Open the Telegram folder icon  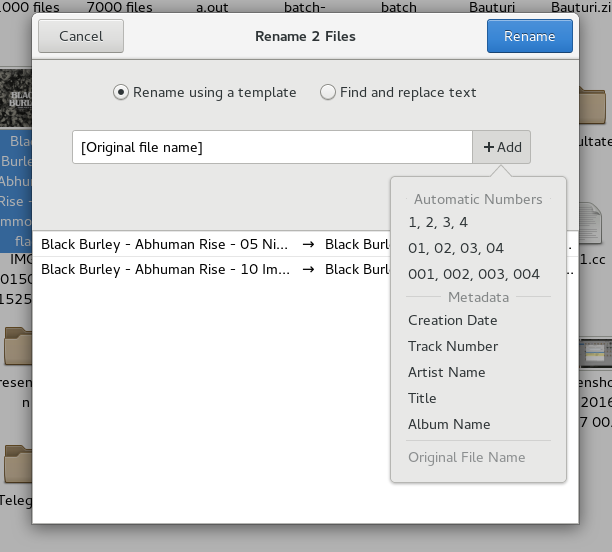tap(17, 465)
